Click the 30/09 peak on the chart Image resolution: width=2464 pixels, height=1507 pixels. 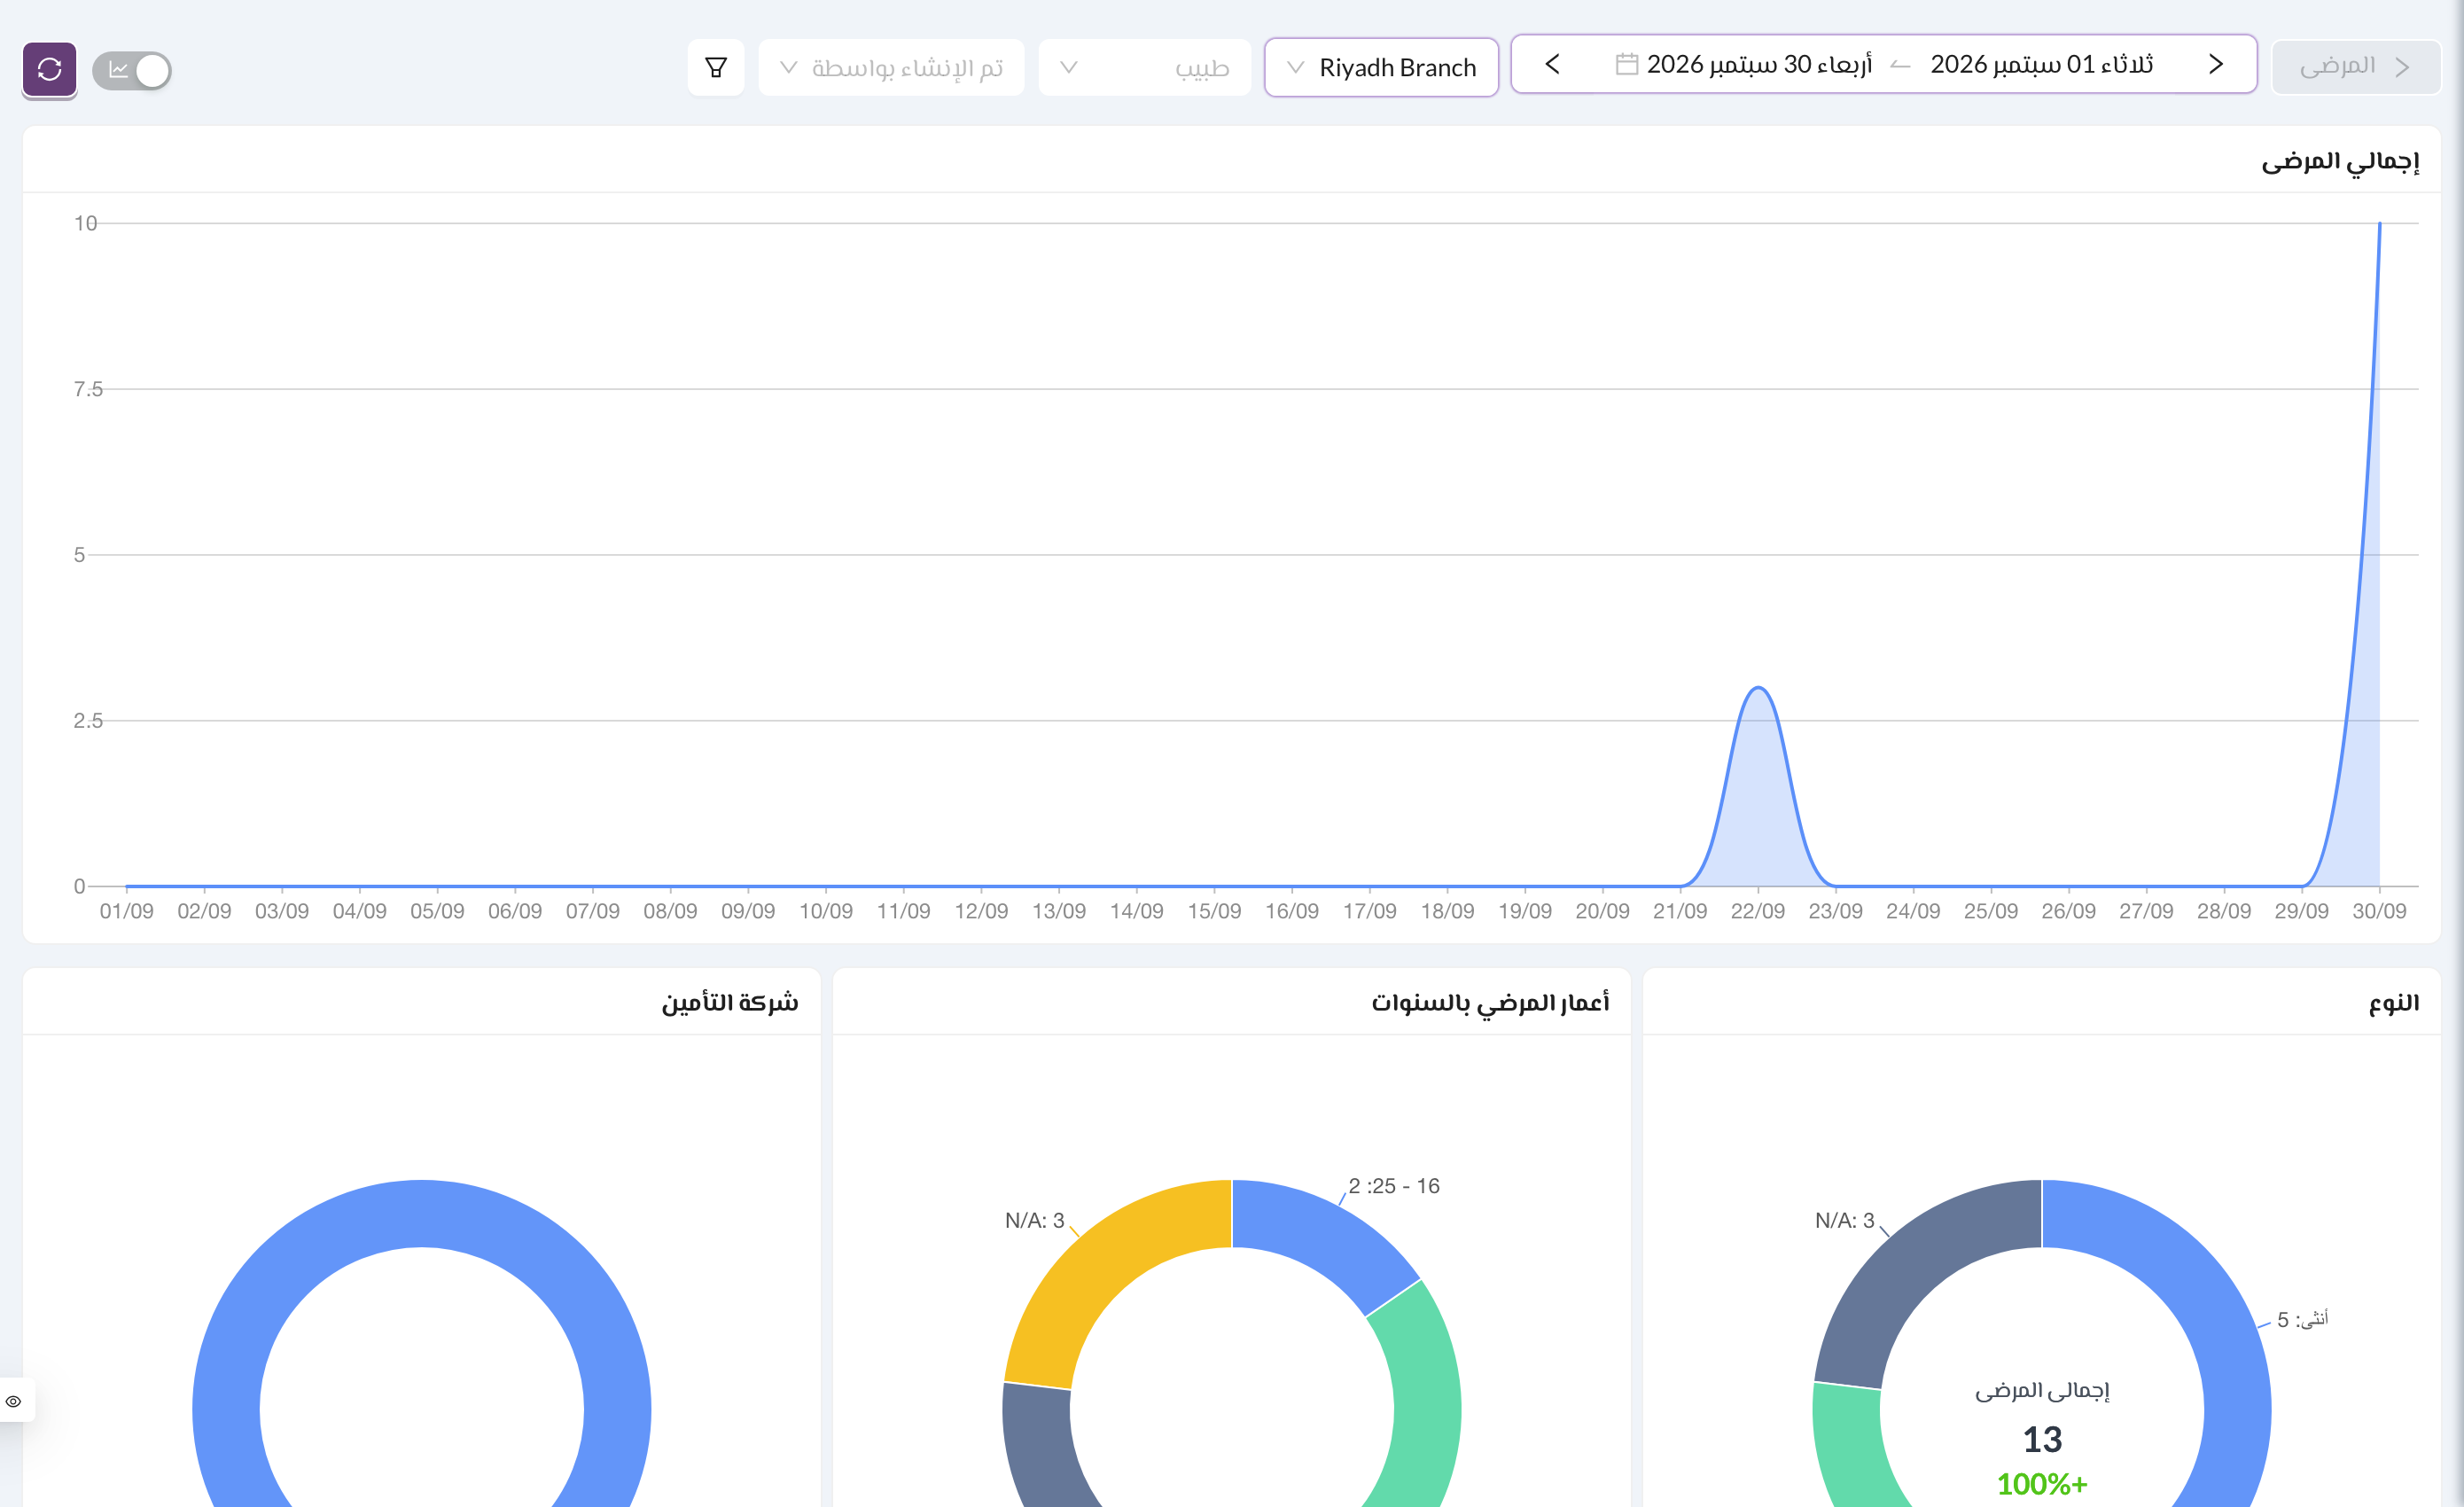click(2379, 224)
